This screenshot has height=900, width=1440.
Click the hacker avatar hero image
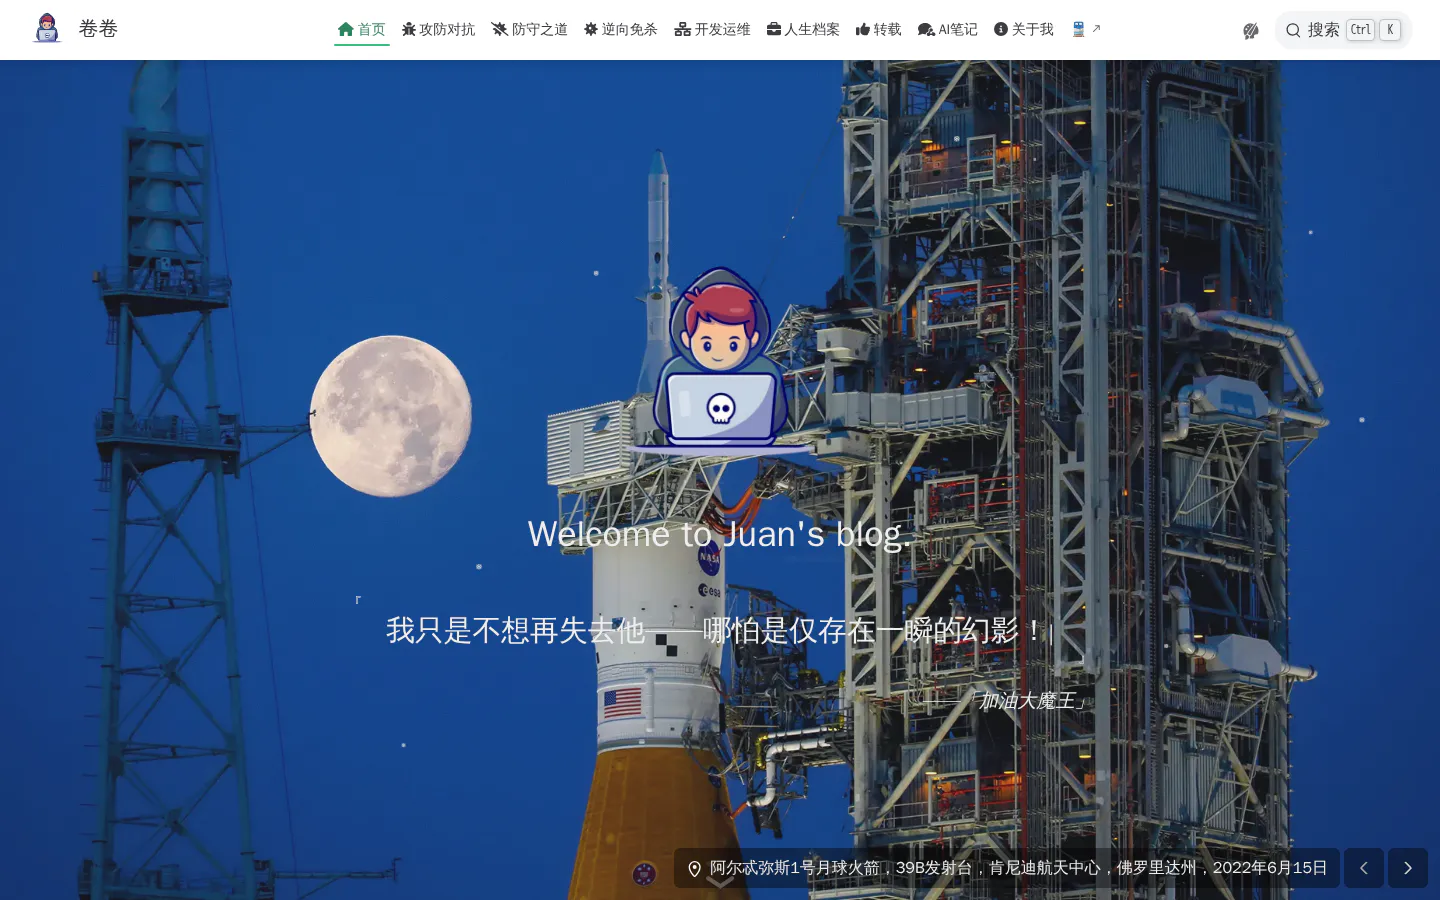[720, 360]
